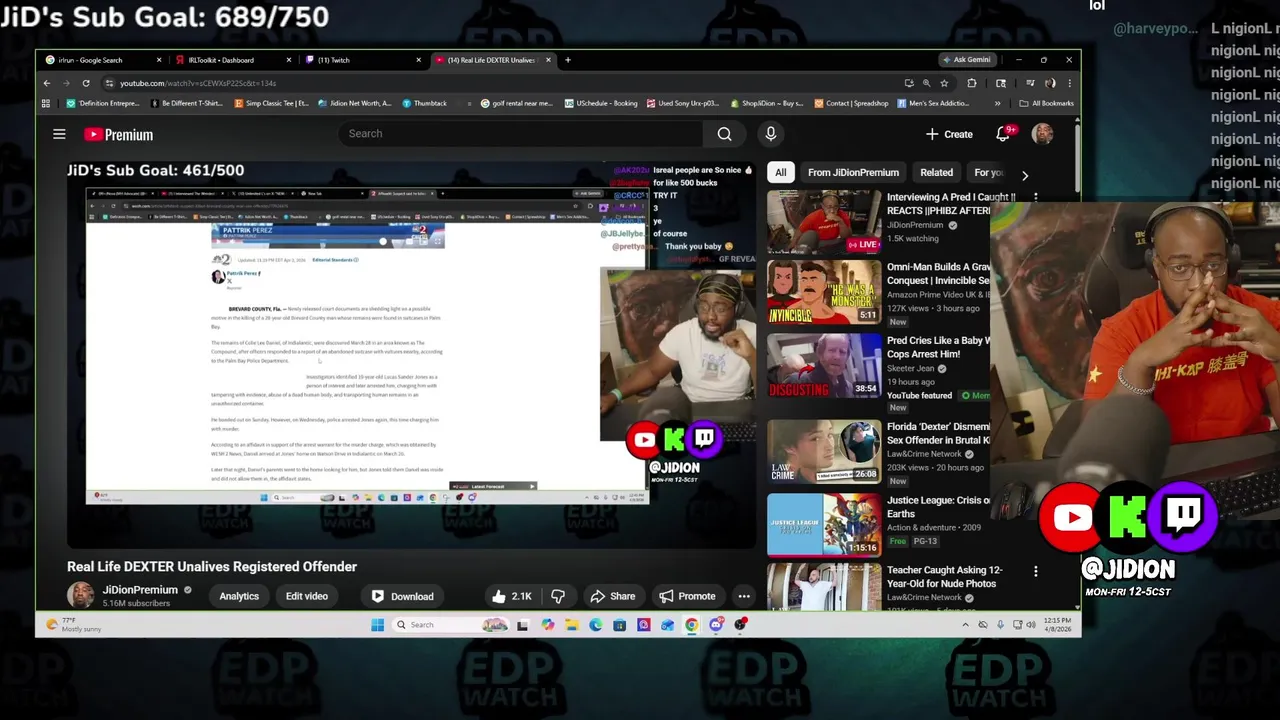Focus the YouTube search field
The image size is (1280, 720).
[520, 134]
